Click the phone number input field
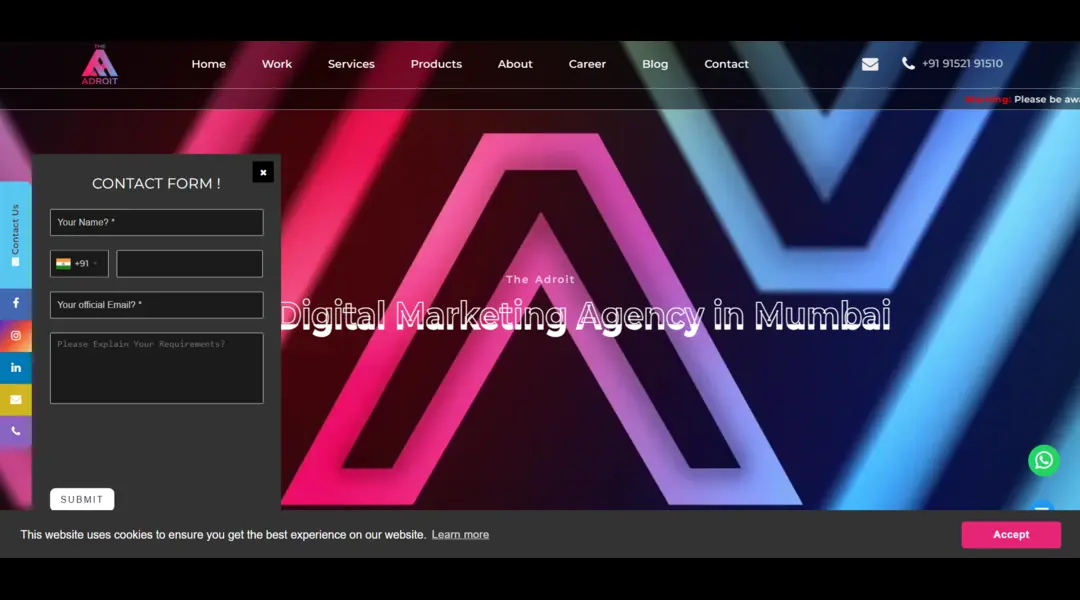 pos(189,264)
